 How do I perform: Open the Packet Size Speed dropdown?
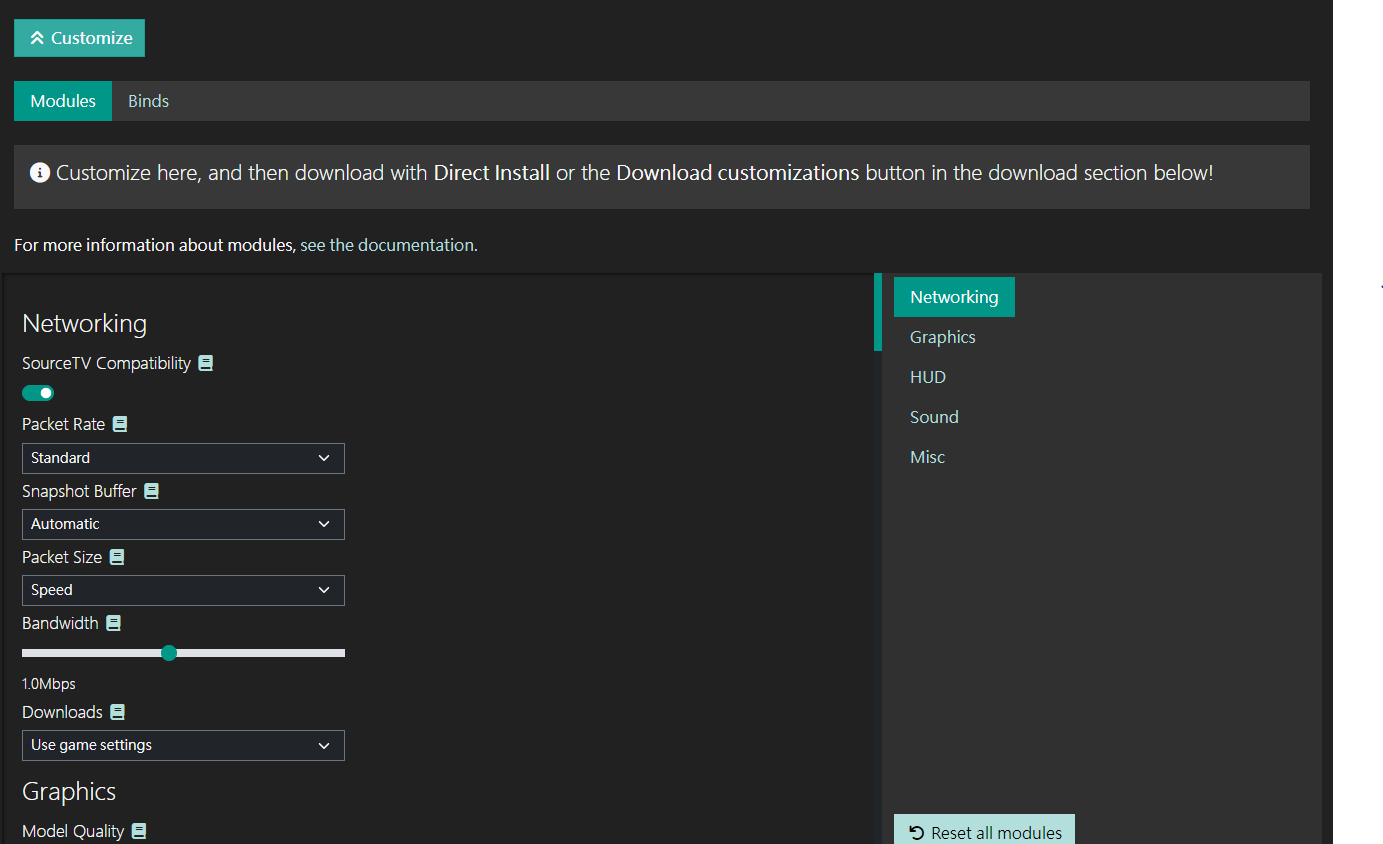(183, 590)
